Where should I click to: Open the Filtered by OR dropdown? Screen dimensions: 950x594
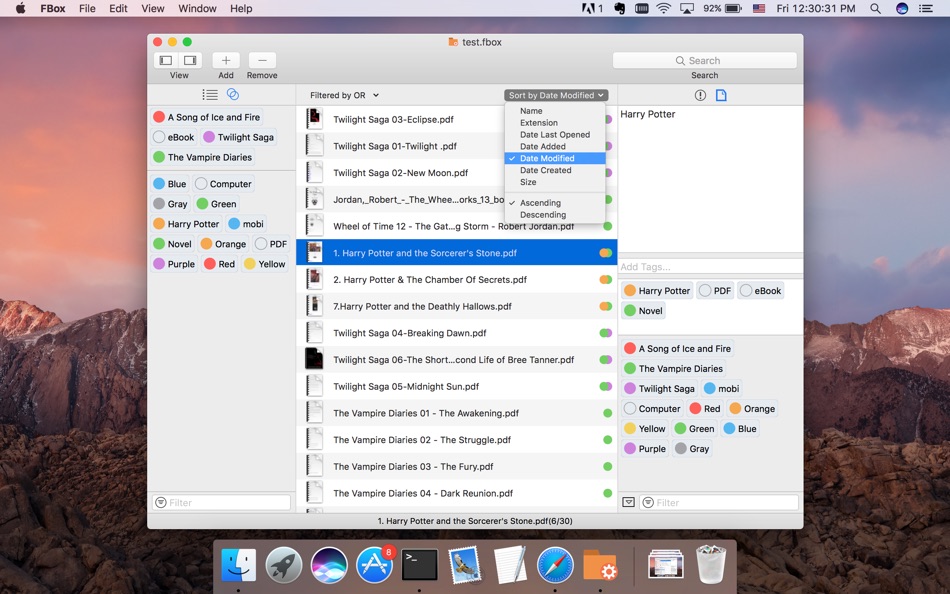click(344, 95)
